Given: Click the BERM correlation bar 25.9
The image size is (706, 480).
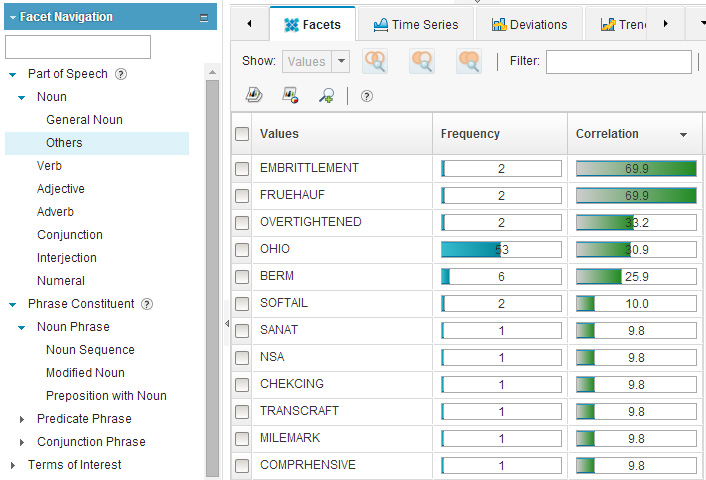Looking at the screenshot, I should [636, 276].
